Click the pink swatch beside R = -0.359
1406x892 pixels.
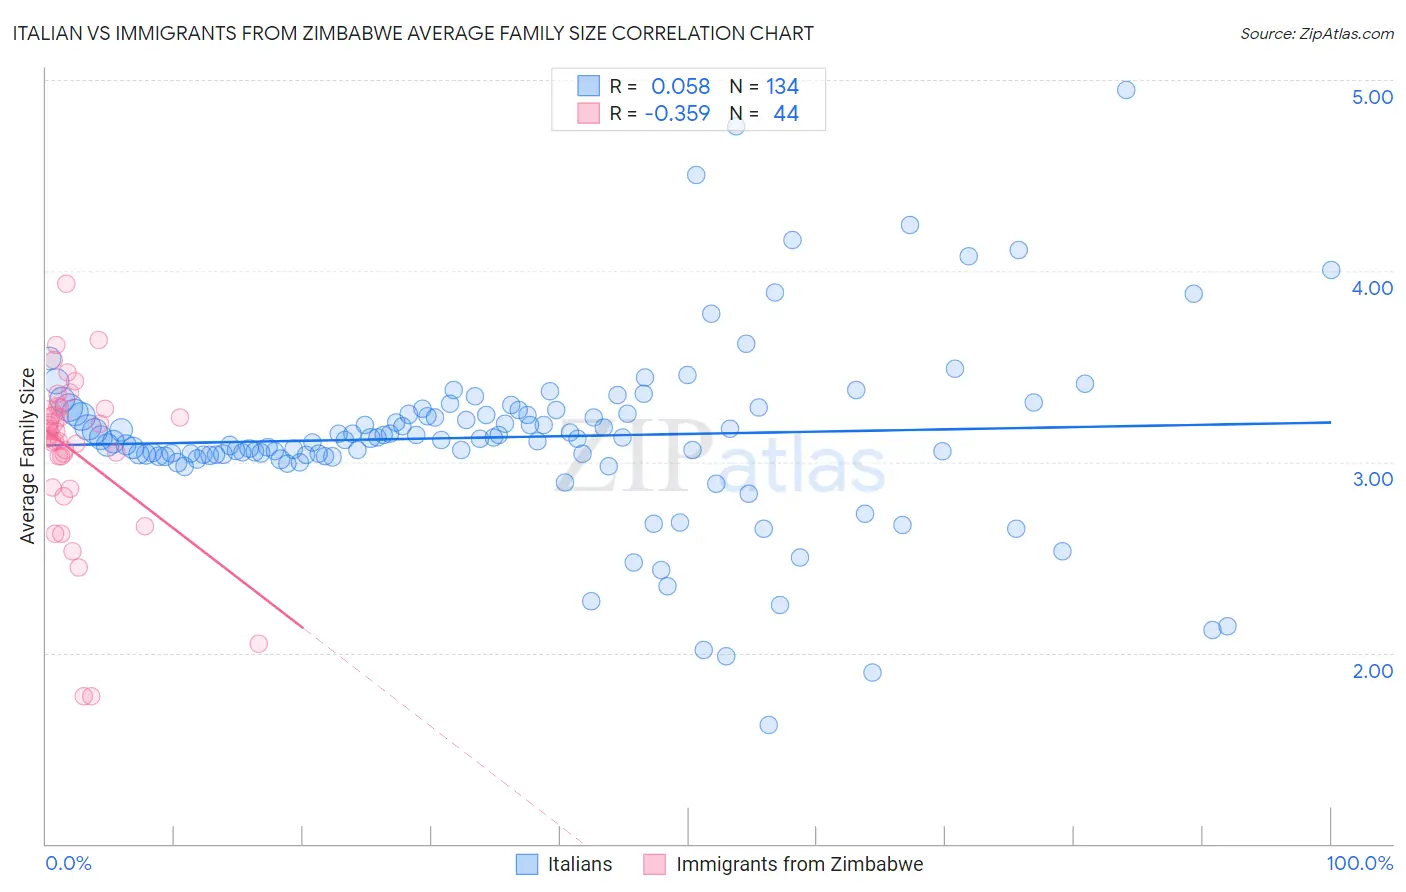pyautogui.click(x=588, y=113)
